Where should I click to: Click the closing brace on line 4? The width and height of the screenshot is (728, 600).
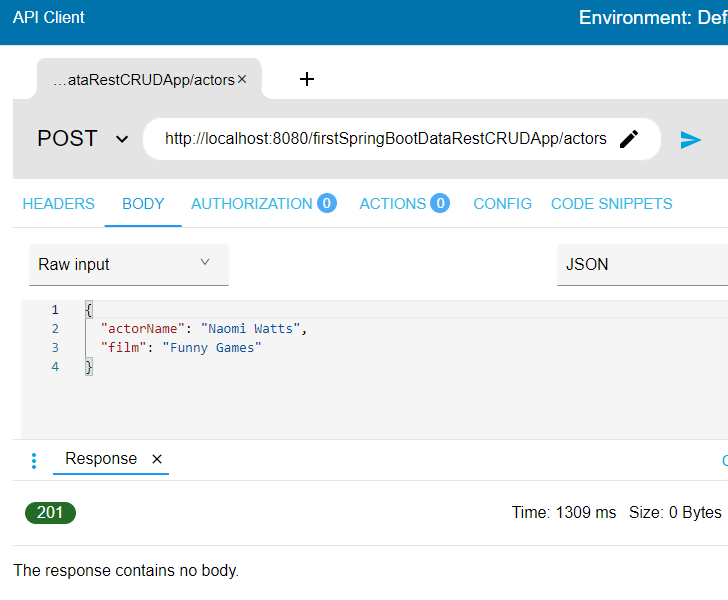pos(89,367)
